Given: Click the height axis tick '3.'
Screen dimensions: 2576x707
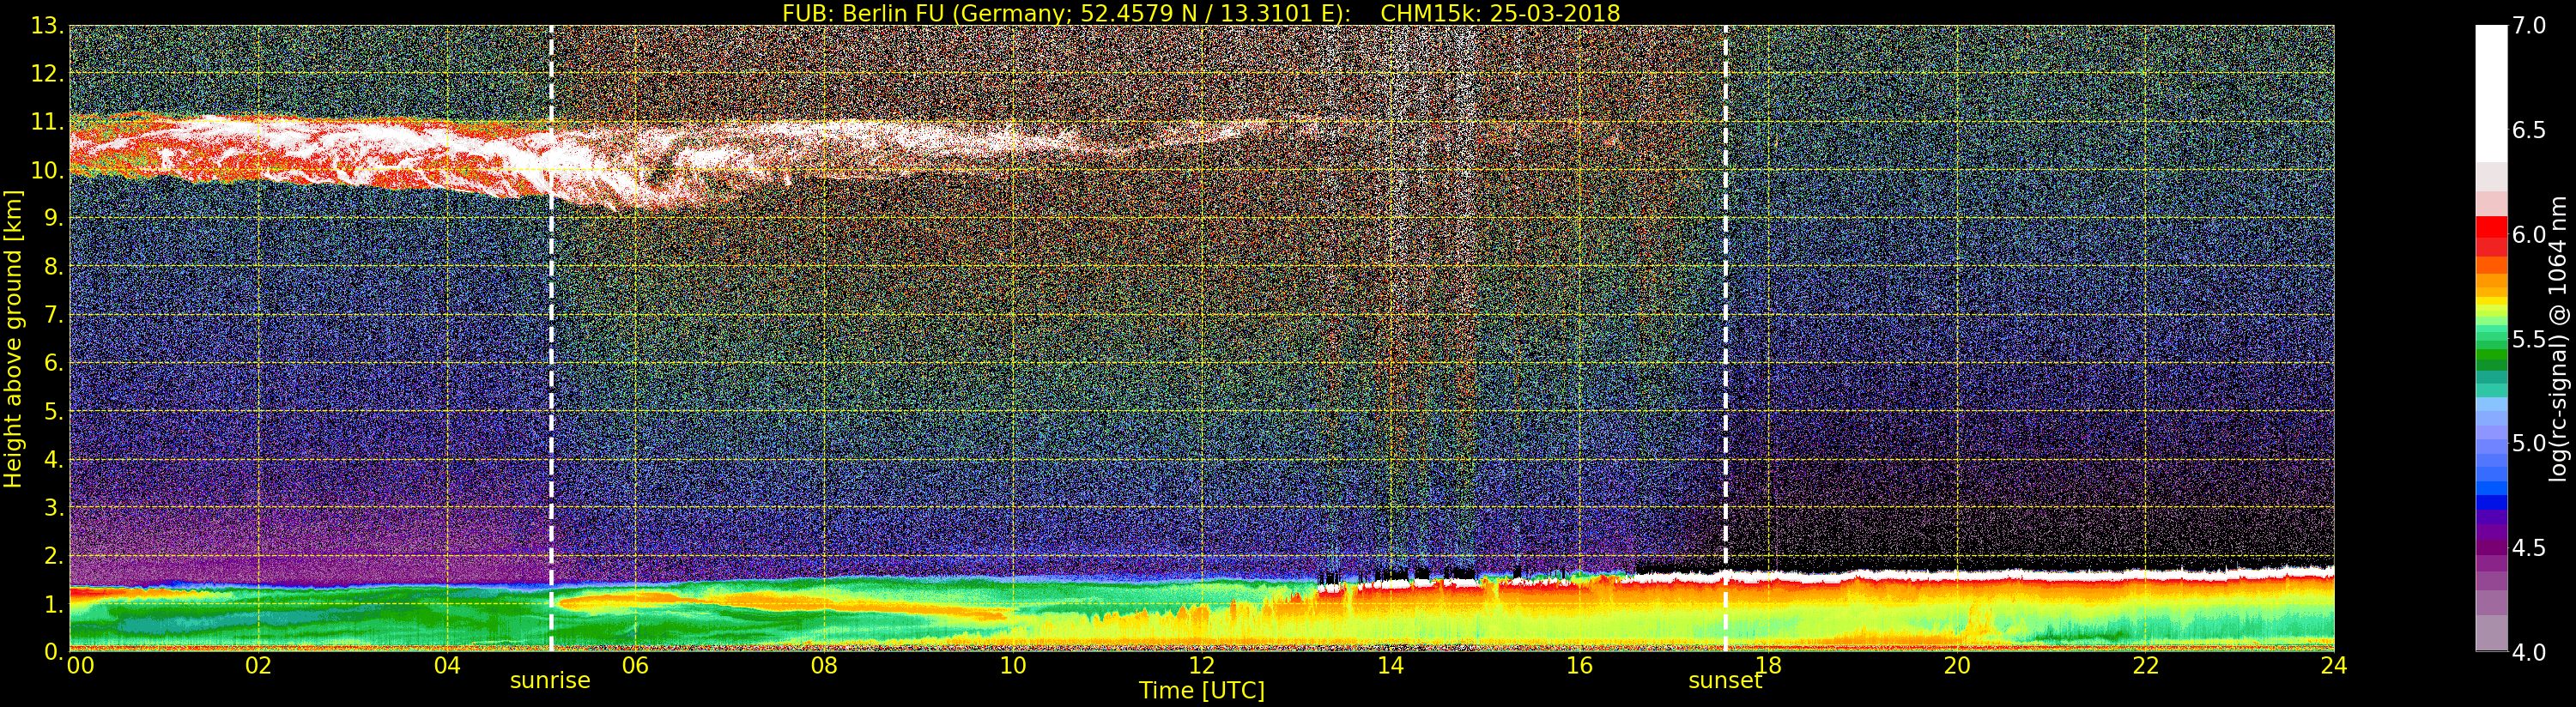Looking at the screenshot, I should point(53,507).
